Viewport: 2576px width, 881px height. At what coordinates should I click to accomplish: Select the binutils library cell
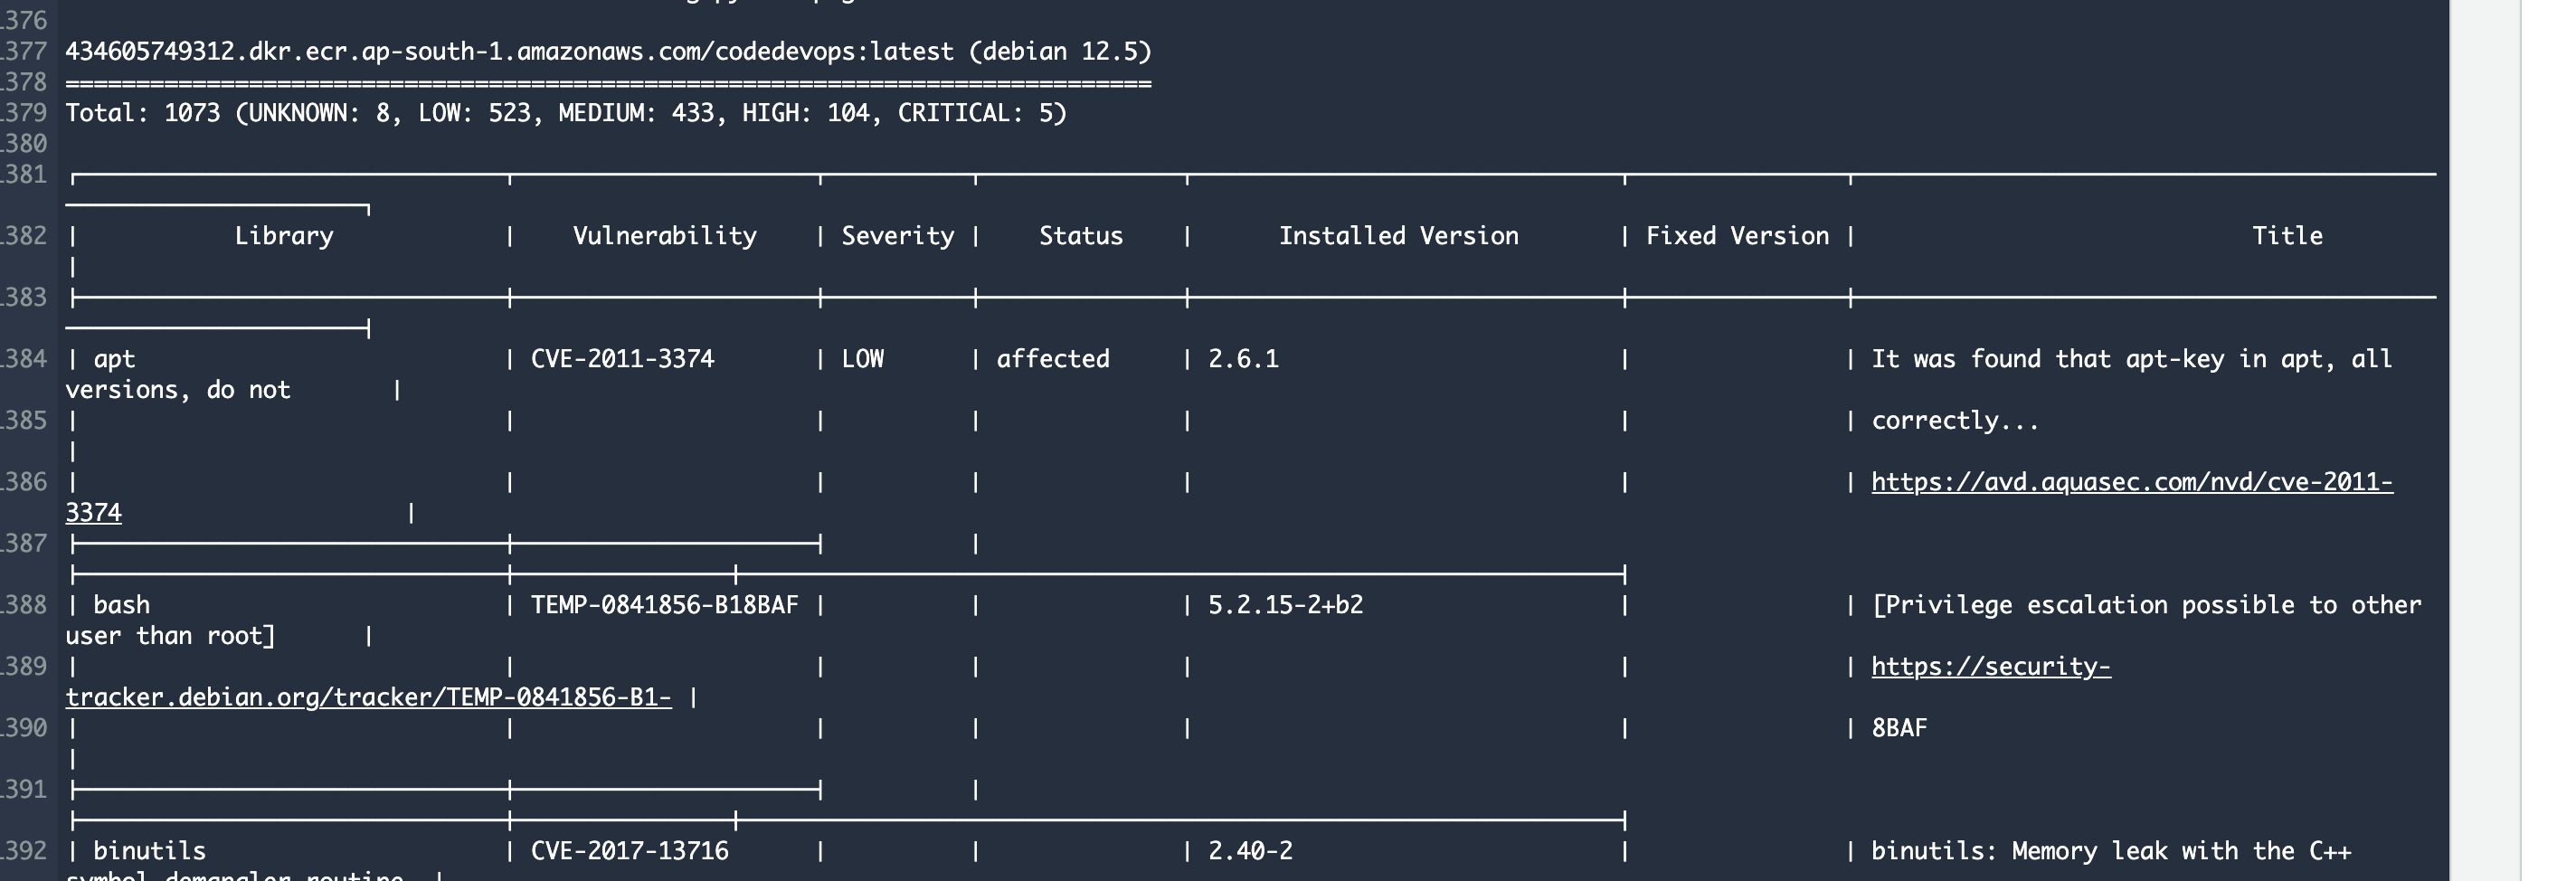149,851
